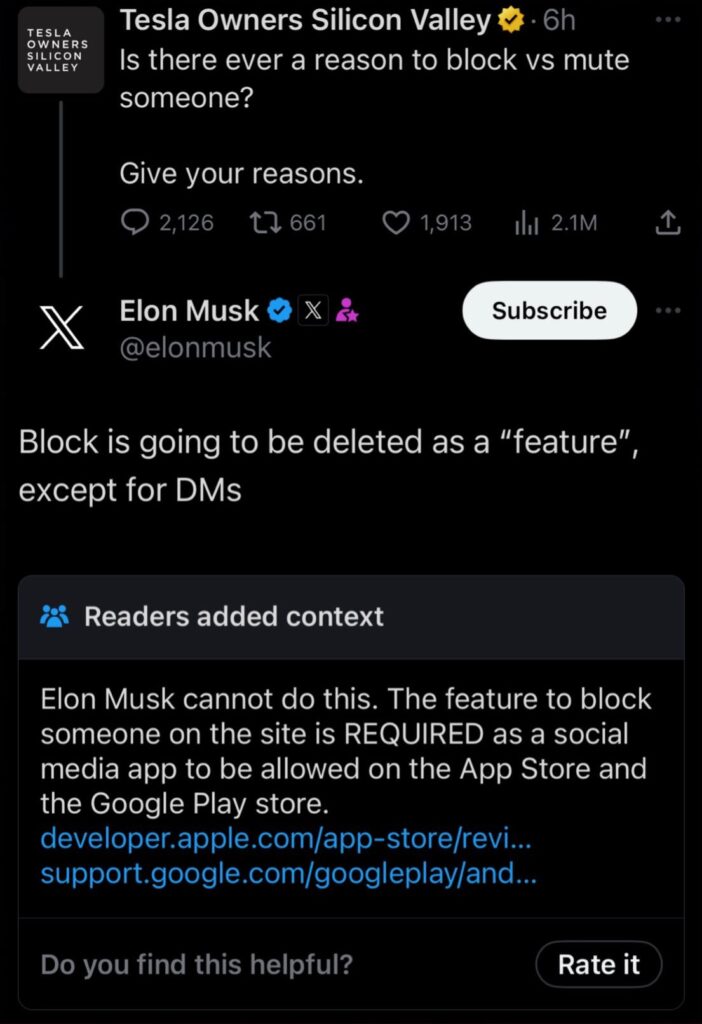Open the reply icon on the Tesla Owners tweet
Viewport: 702px width, 1024px height.
tap(135, 222)
